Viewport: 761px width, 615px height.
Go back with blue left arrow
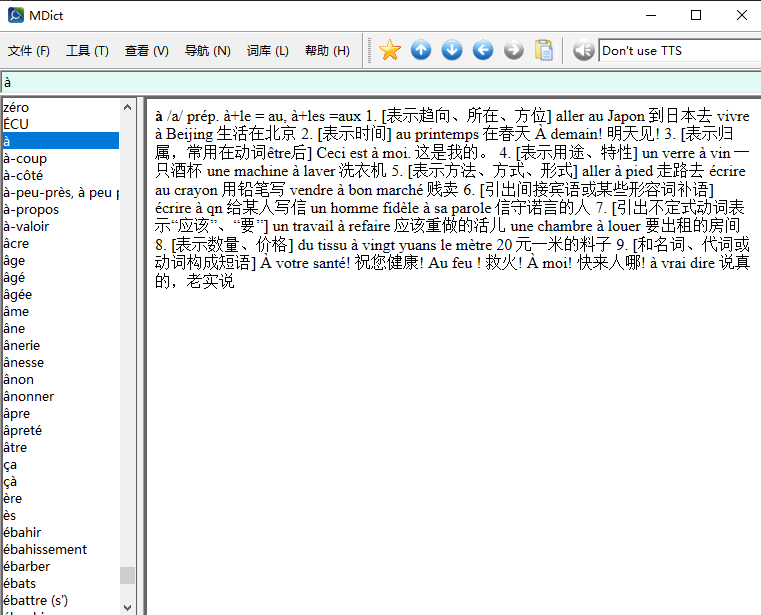pyautogui.click(x=483, y=50)
